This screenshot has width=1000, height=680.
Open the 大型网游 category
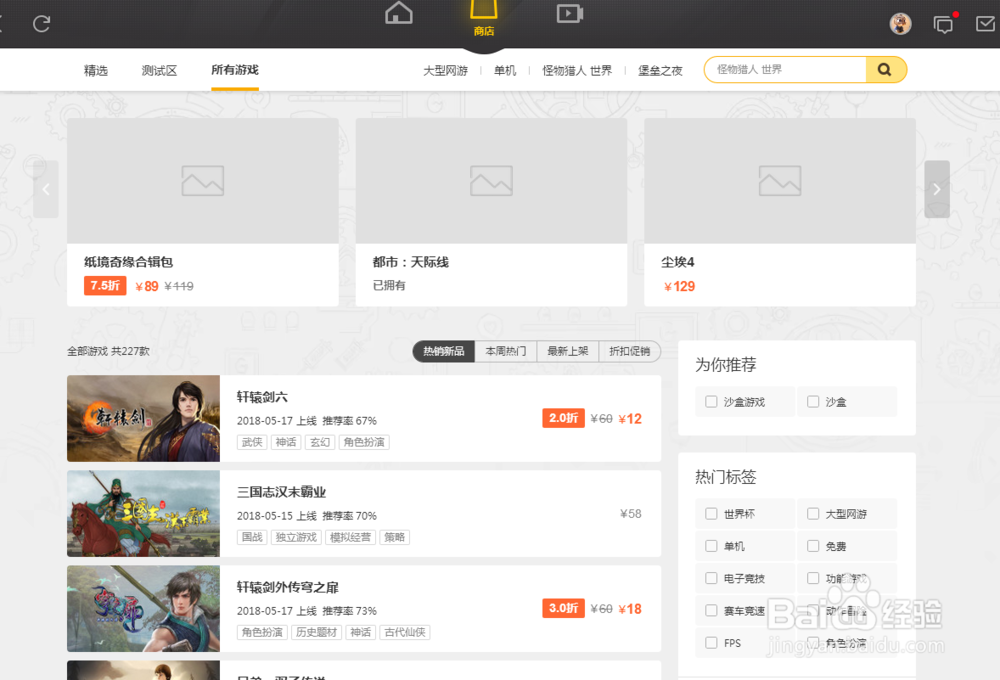446,70
